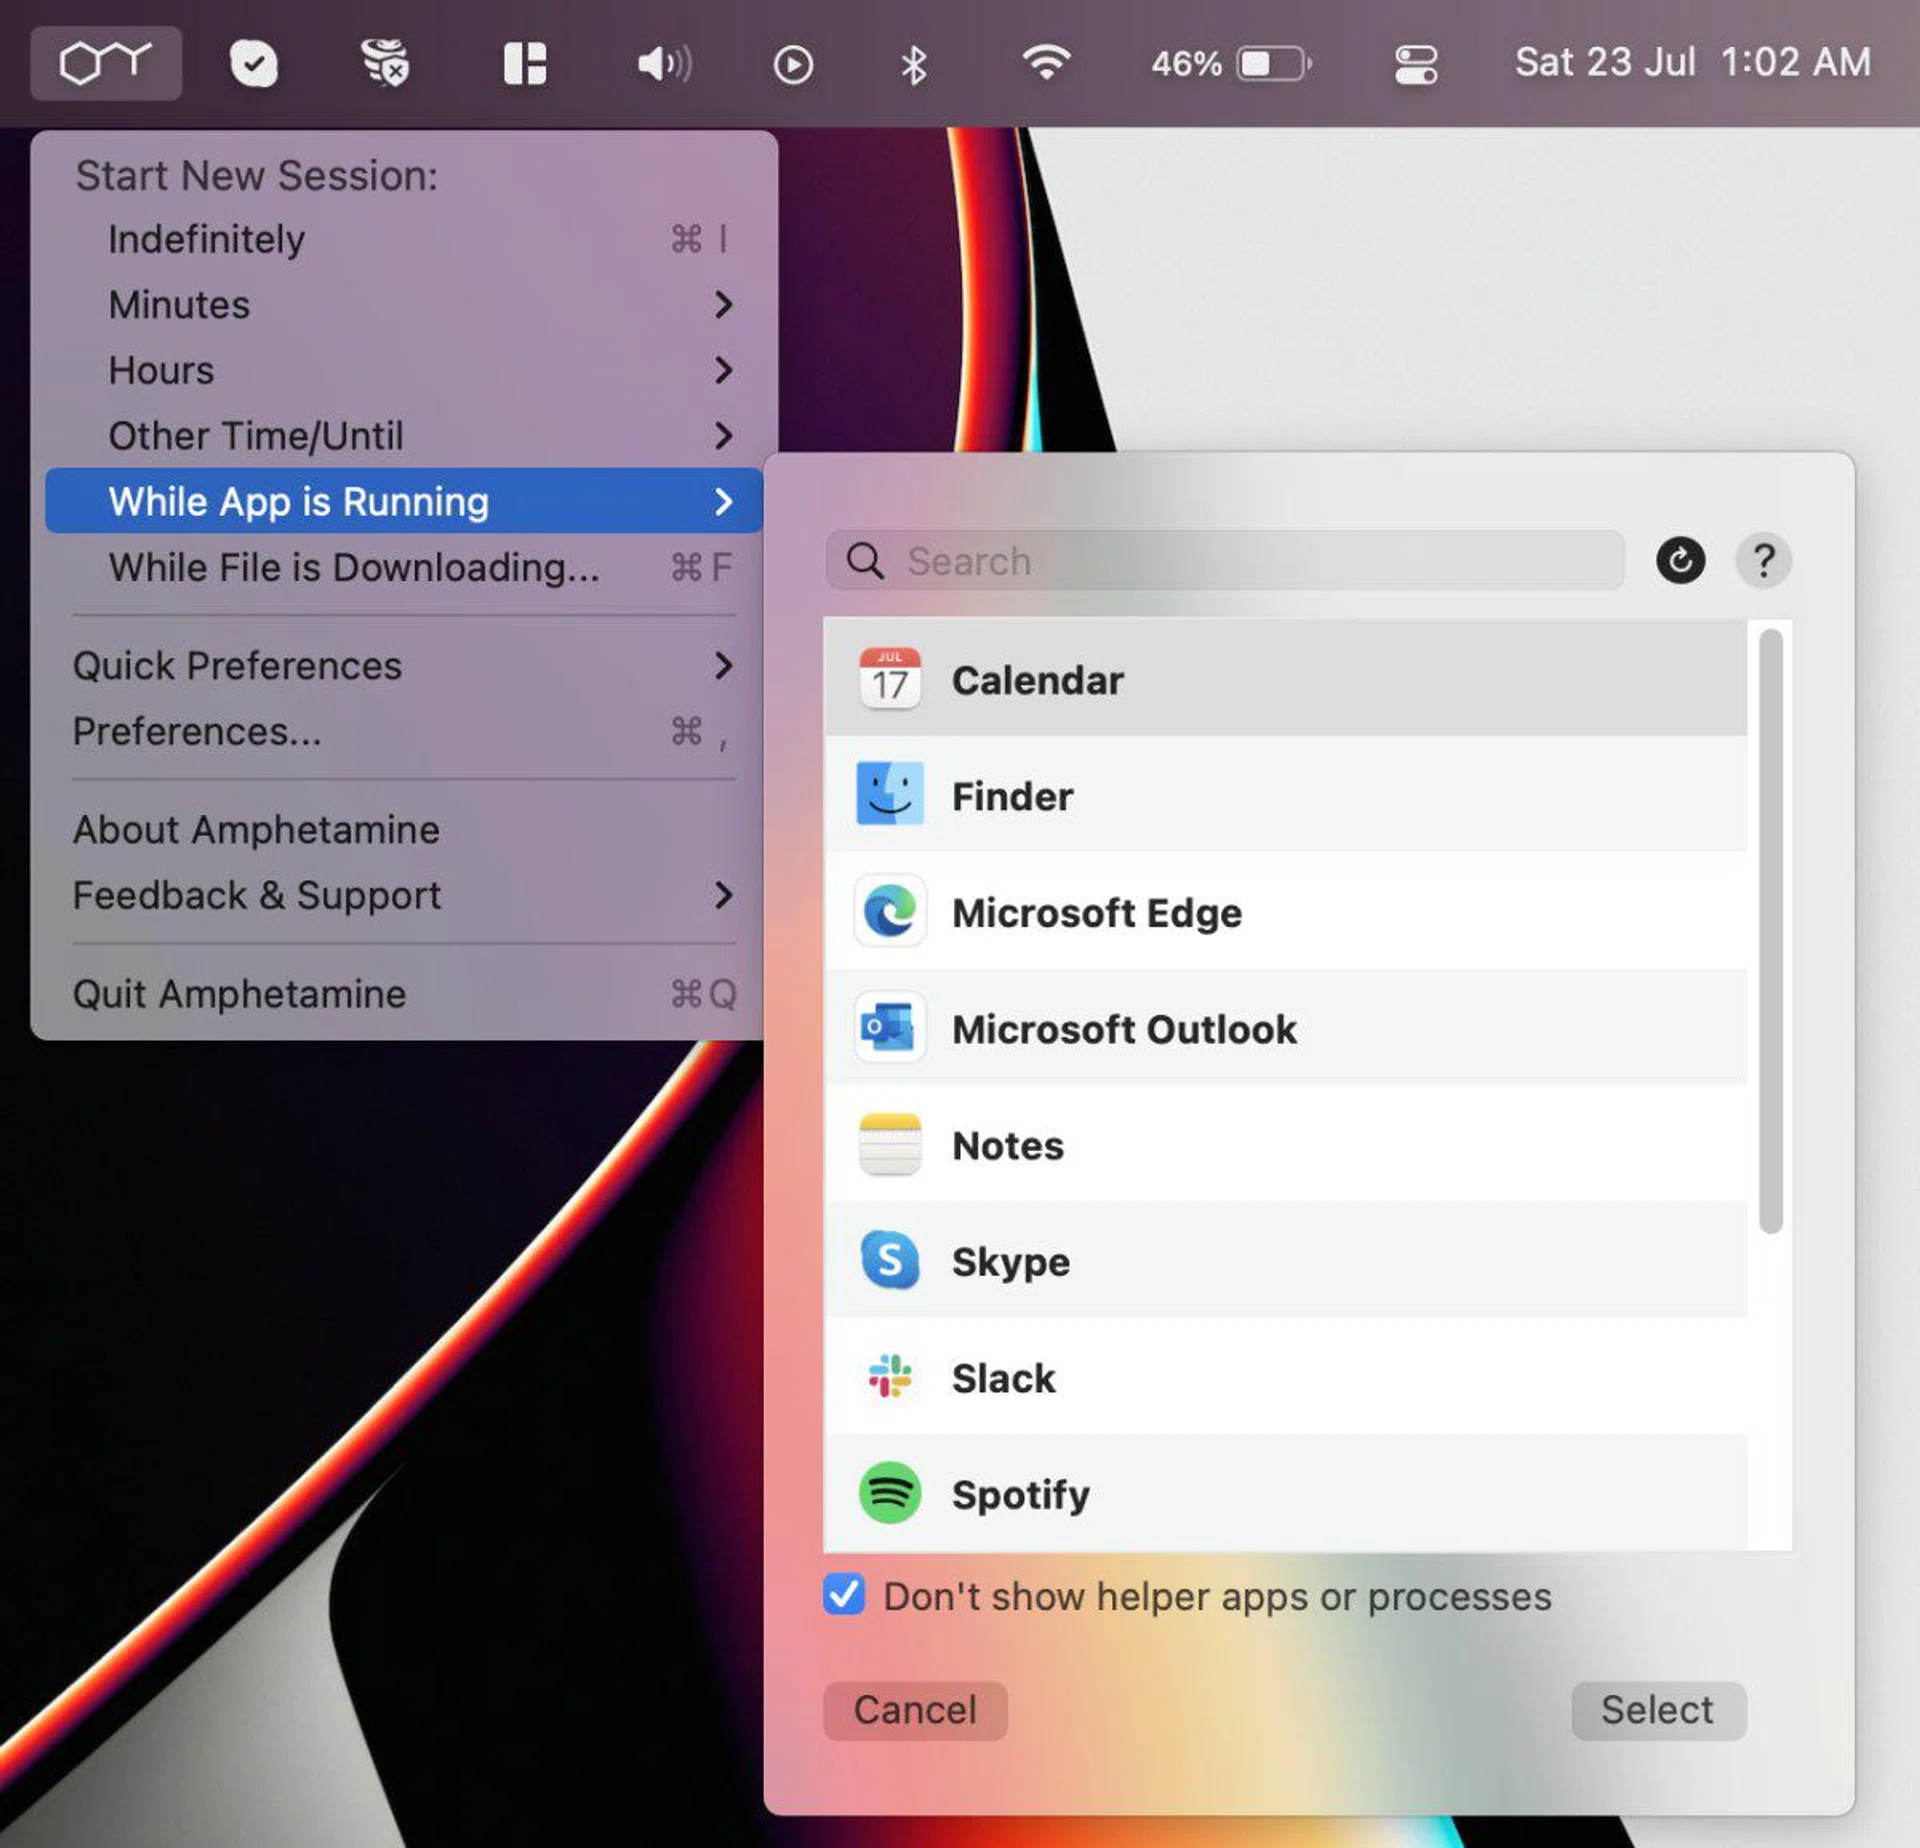Open the volume menu bar icon

663,65
